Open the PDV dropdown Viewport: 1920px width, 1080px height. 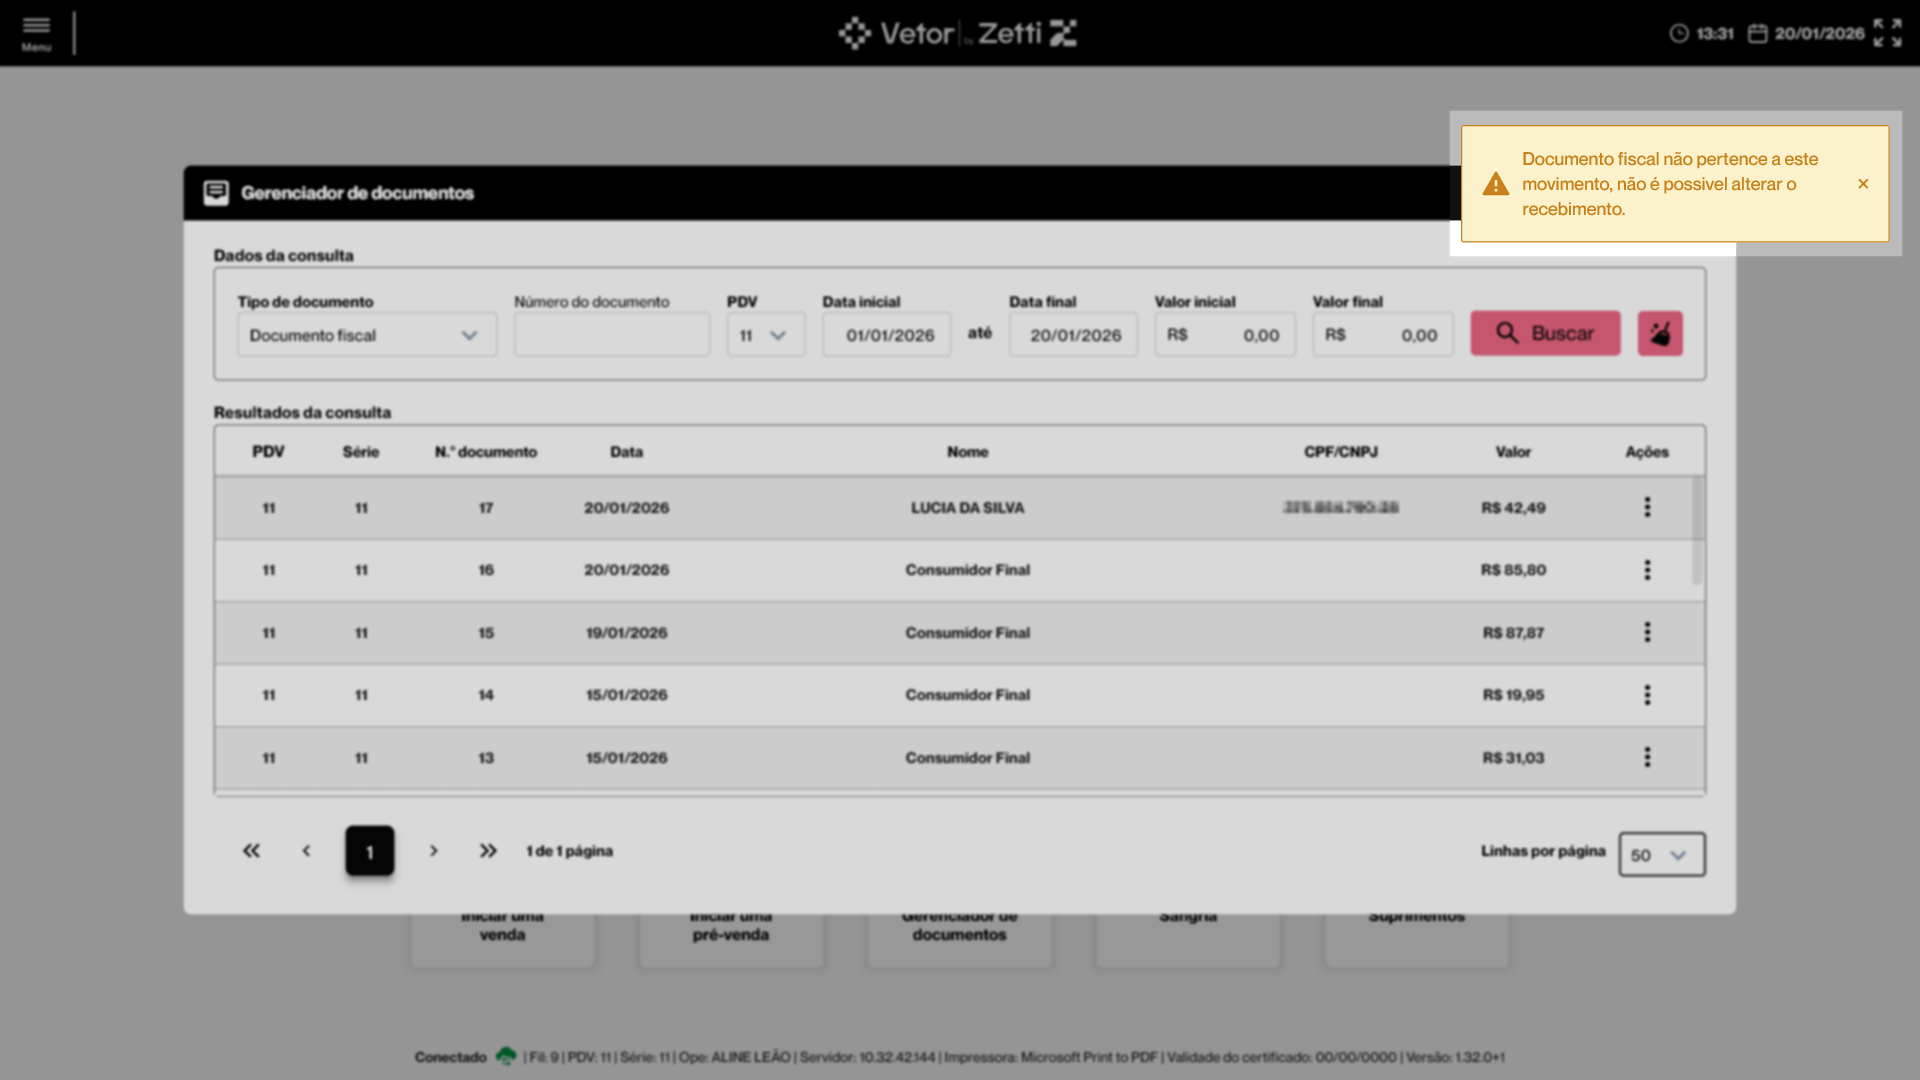(765, 335)
